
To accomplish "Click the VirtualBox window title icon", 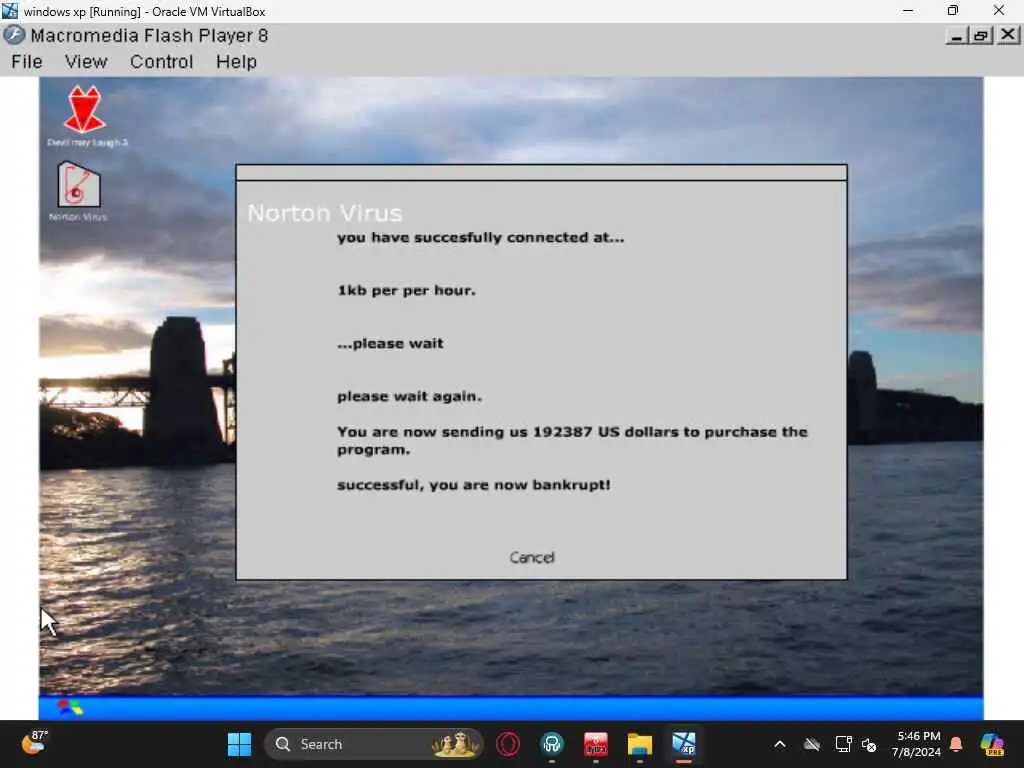I will click(10, 10).
